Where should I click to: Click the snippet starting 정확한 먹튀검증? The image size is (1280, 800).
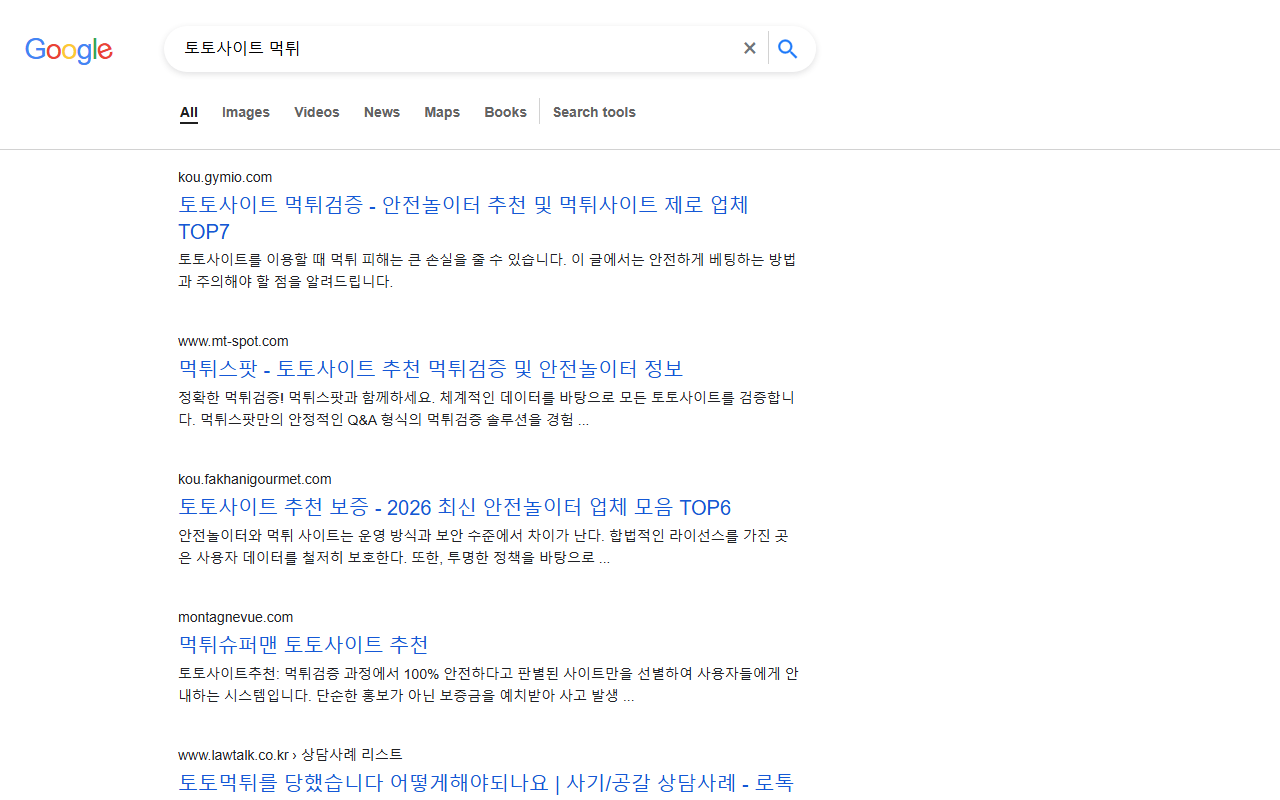coord(486,409)
